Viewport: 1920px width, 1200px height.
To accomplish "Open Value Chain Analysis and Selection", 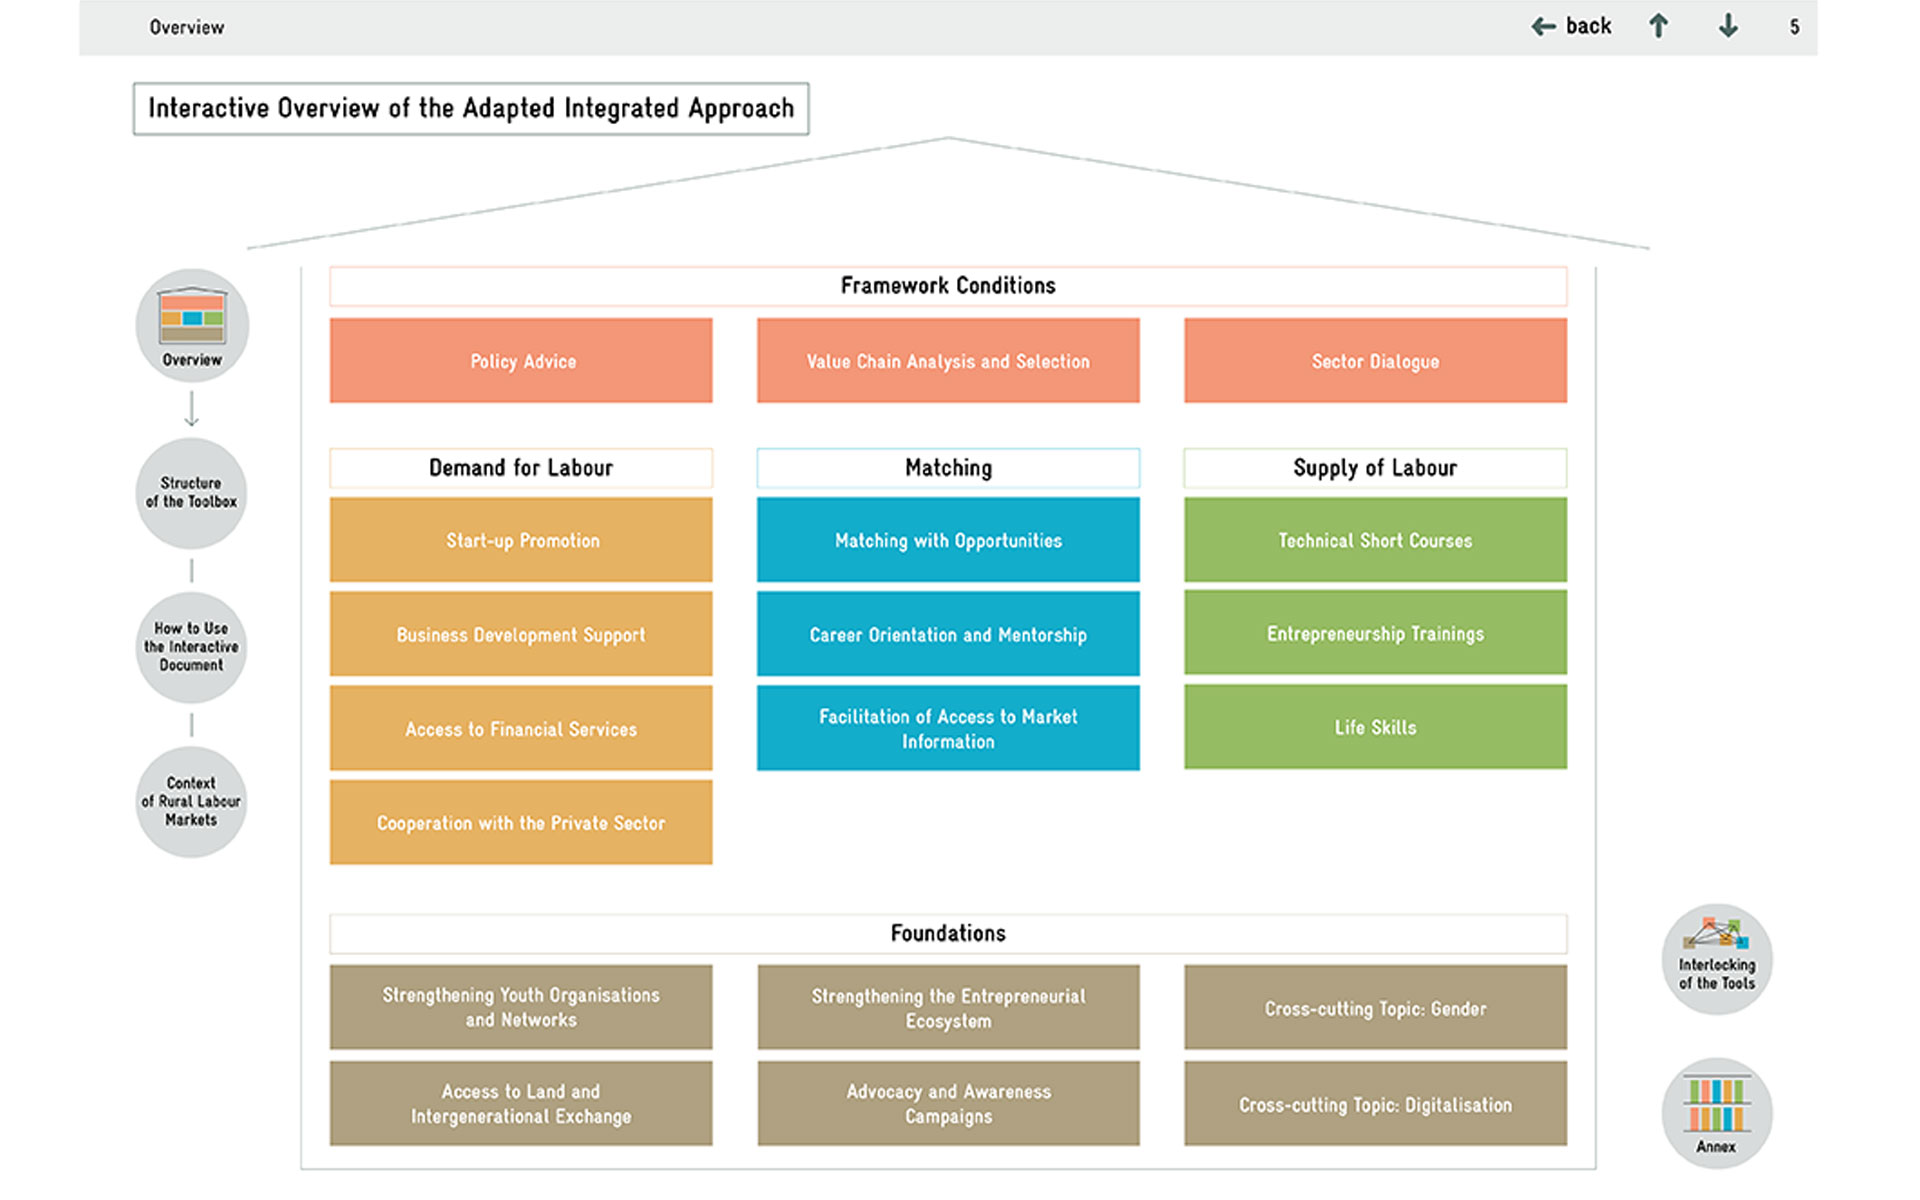I will pos(948,361).
